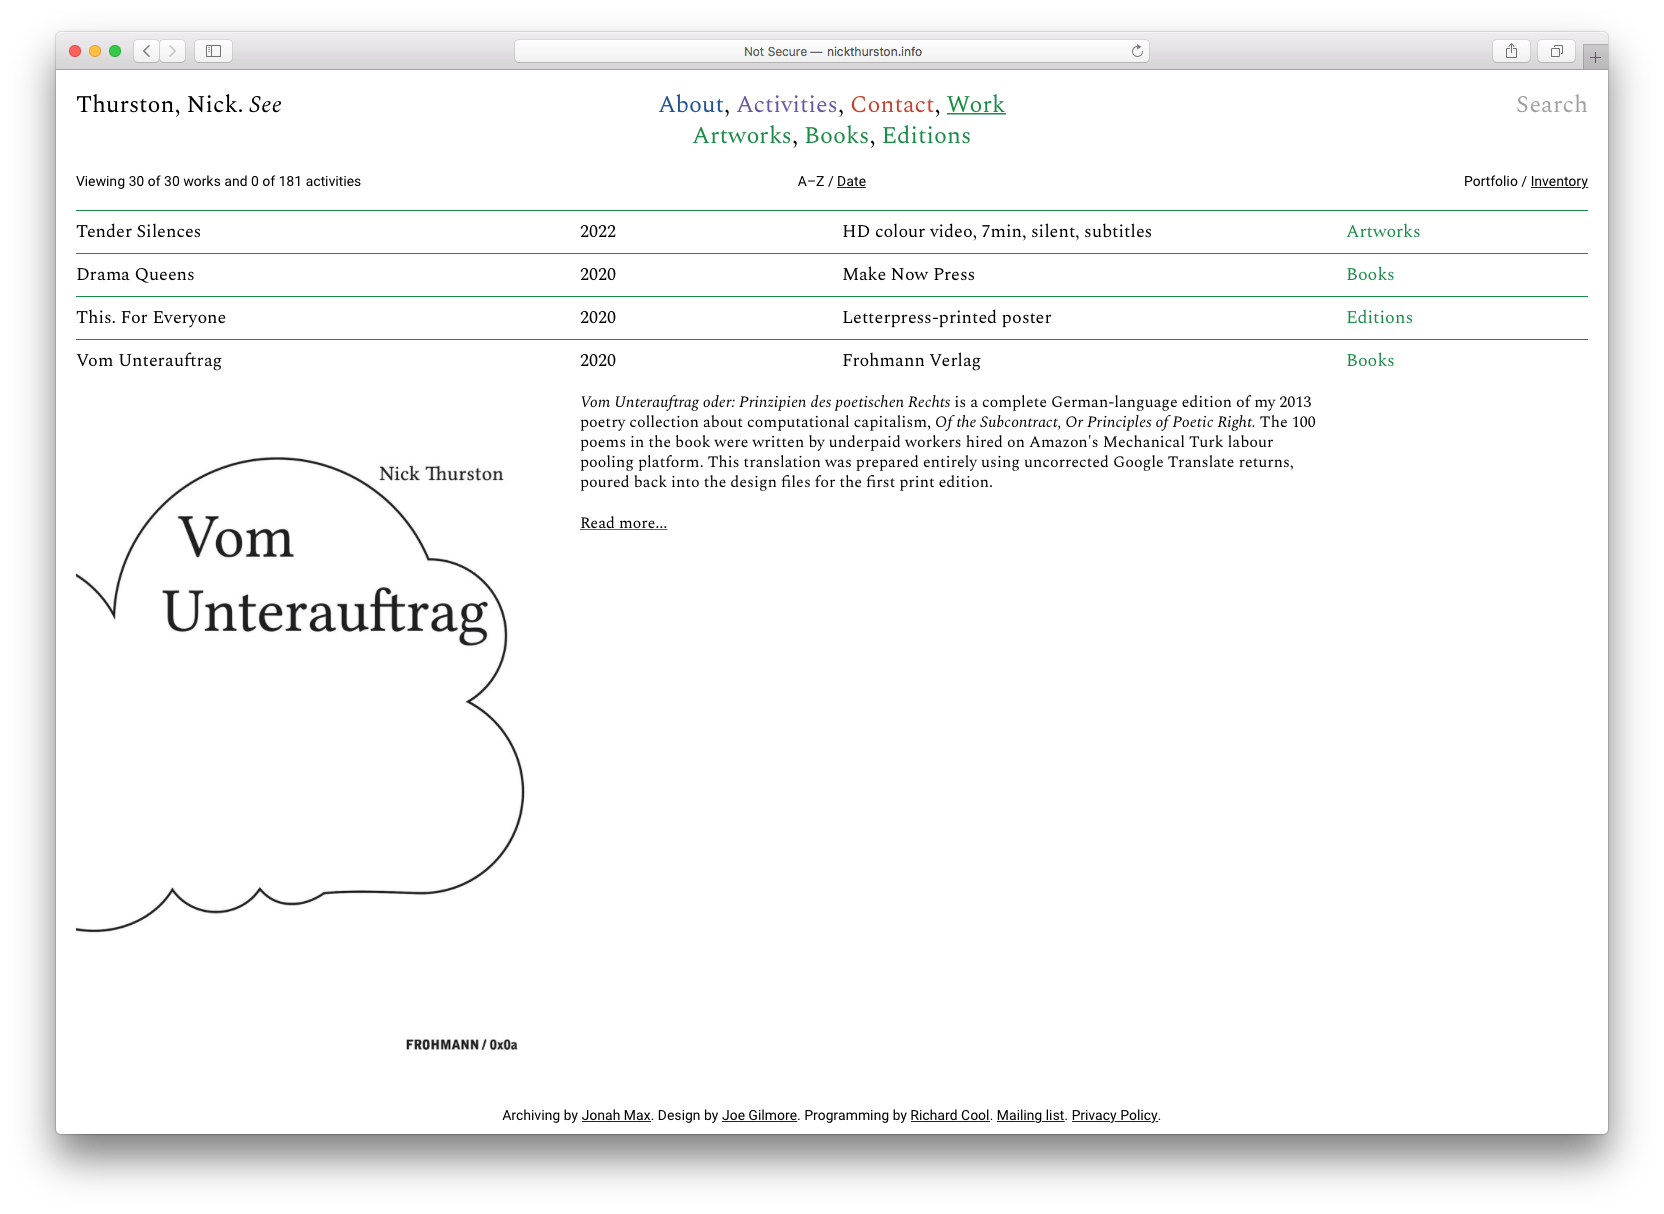The image size is (1664, 1214).
Task: Show all tabs overview icon
Action: (x=1556, y=51)
